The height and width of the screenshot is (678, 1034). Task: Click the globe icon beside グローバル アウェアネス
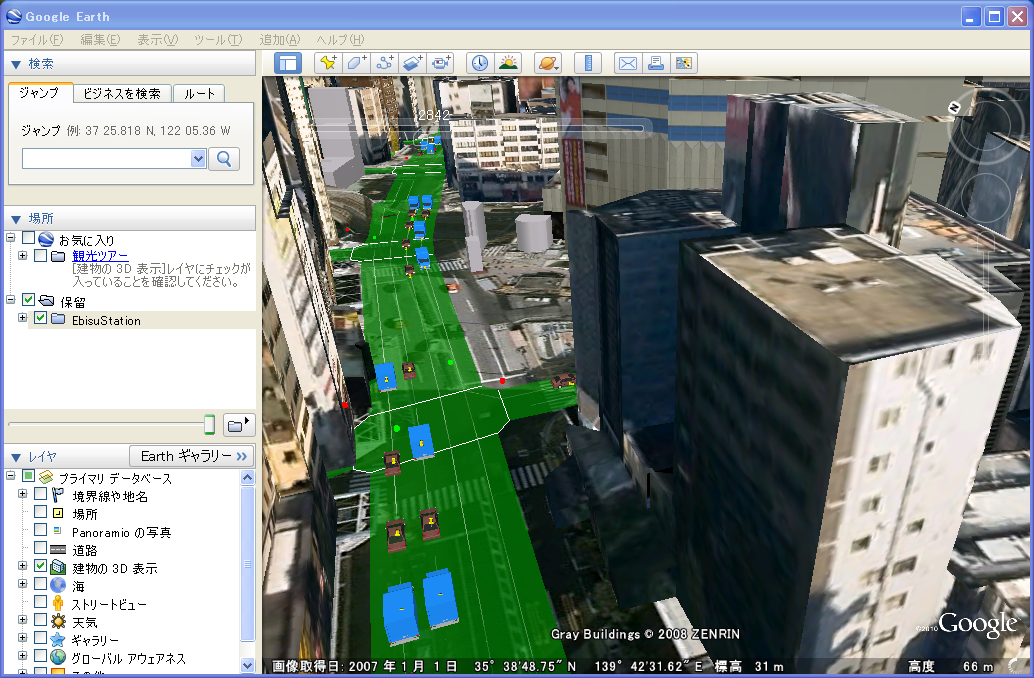coord(58,658)
